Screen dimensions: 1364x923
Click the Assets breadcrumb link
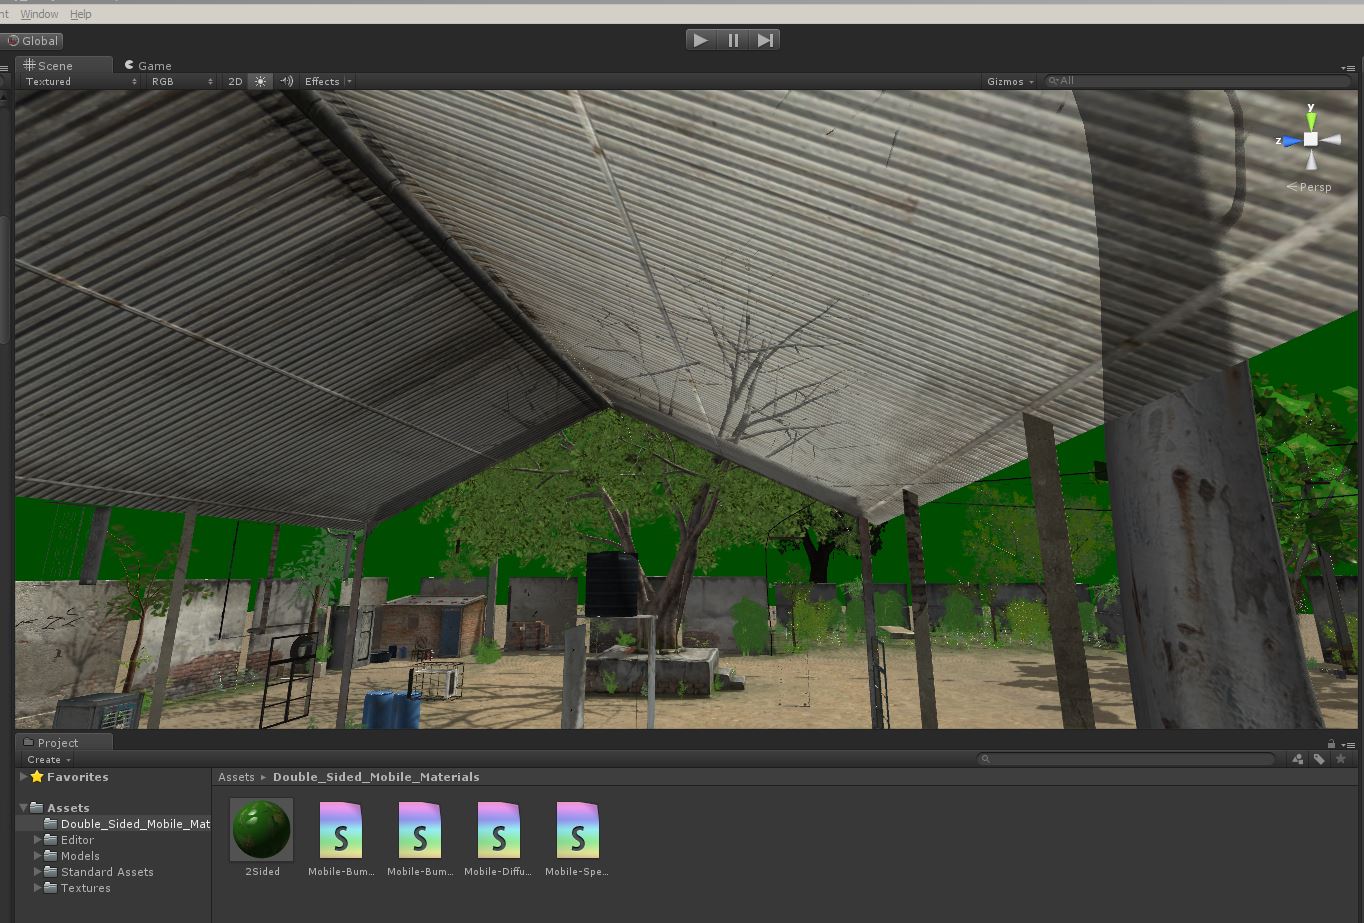[x=237, y=776]
